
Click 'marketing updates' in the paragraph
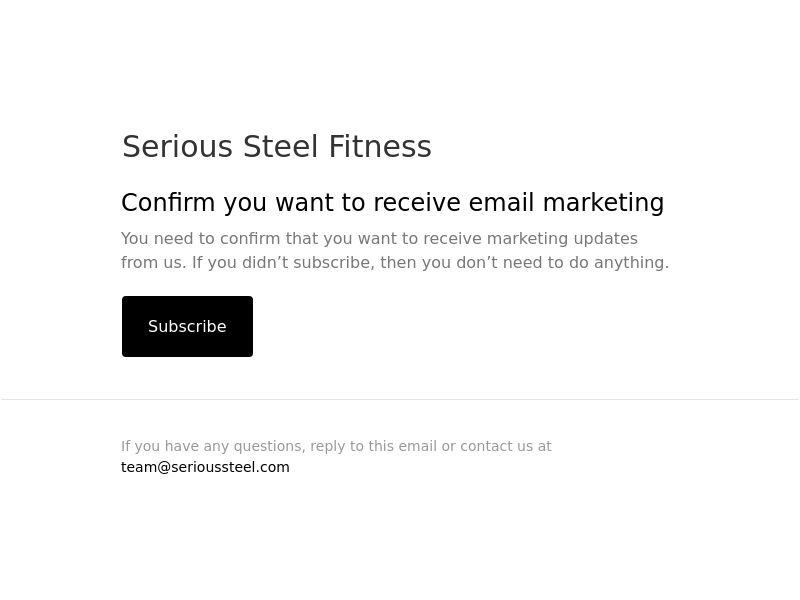click(x=562, y=238)
